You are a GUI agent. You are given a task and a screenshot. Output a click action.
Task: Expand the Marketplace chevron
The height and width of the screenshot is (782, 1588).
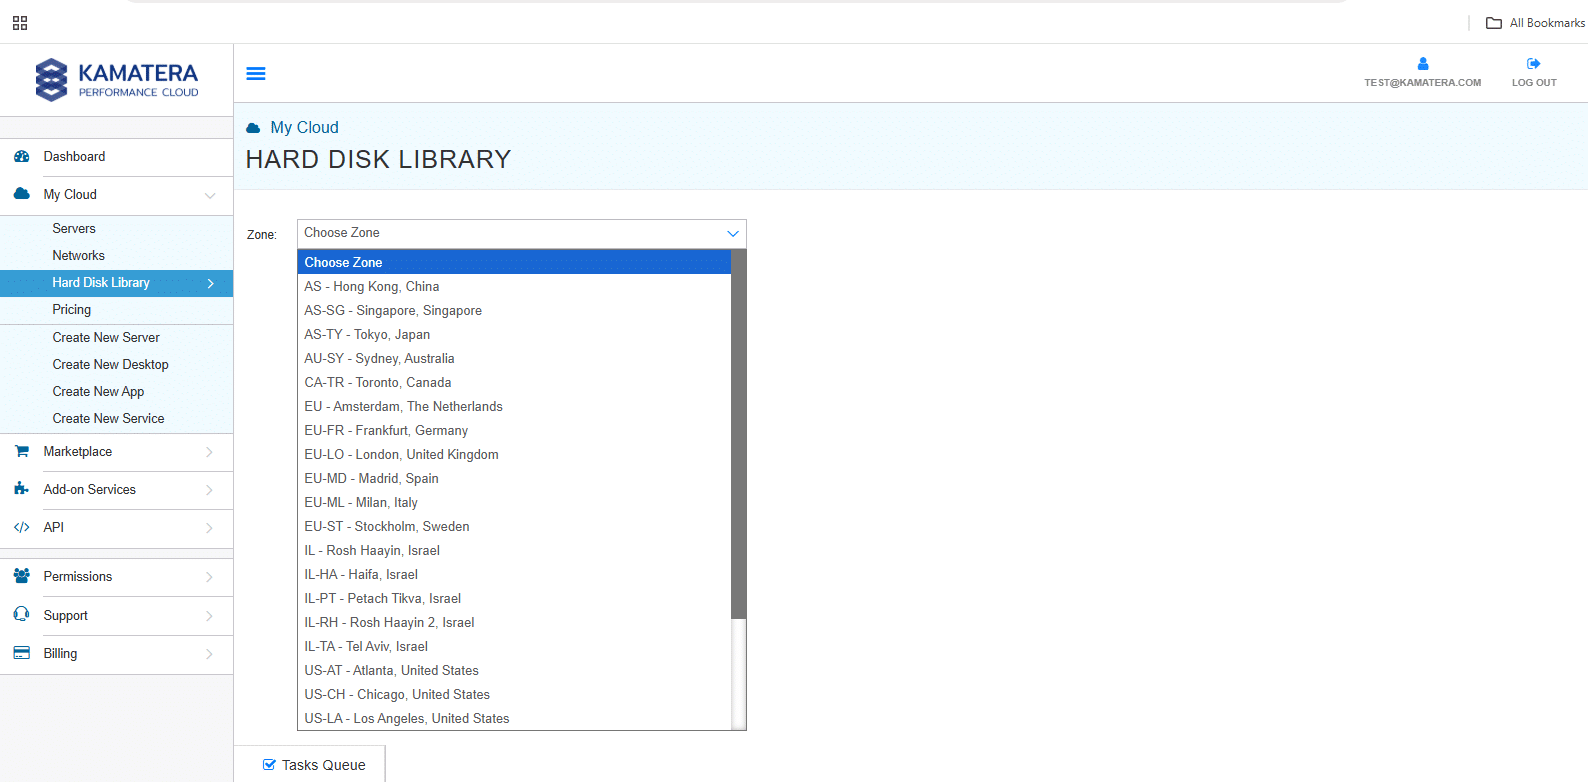coord(209,452)
